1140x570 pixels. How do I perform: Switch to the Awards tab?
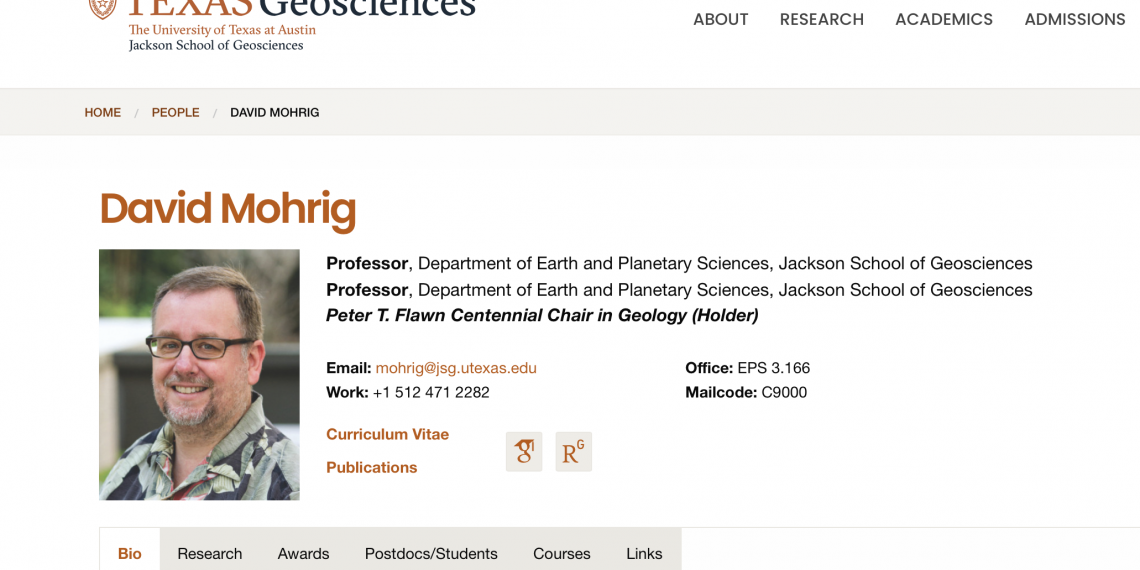[303, 553]
